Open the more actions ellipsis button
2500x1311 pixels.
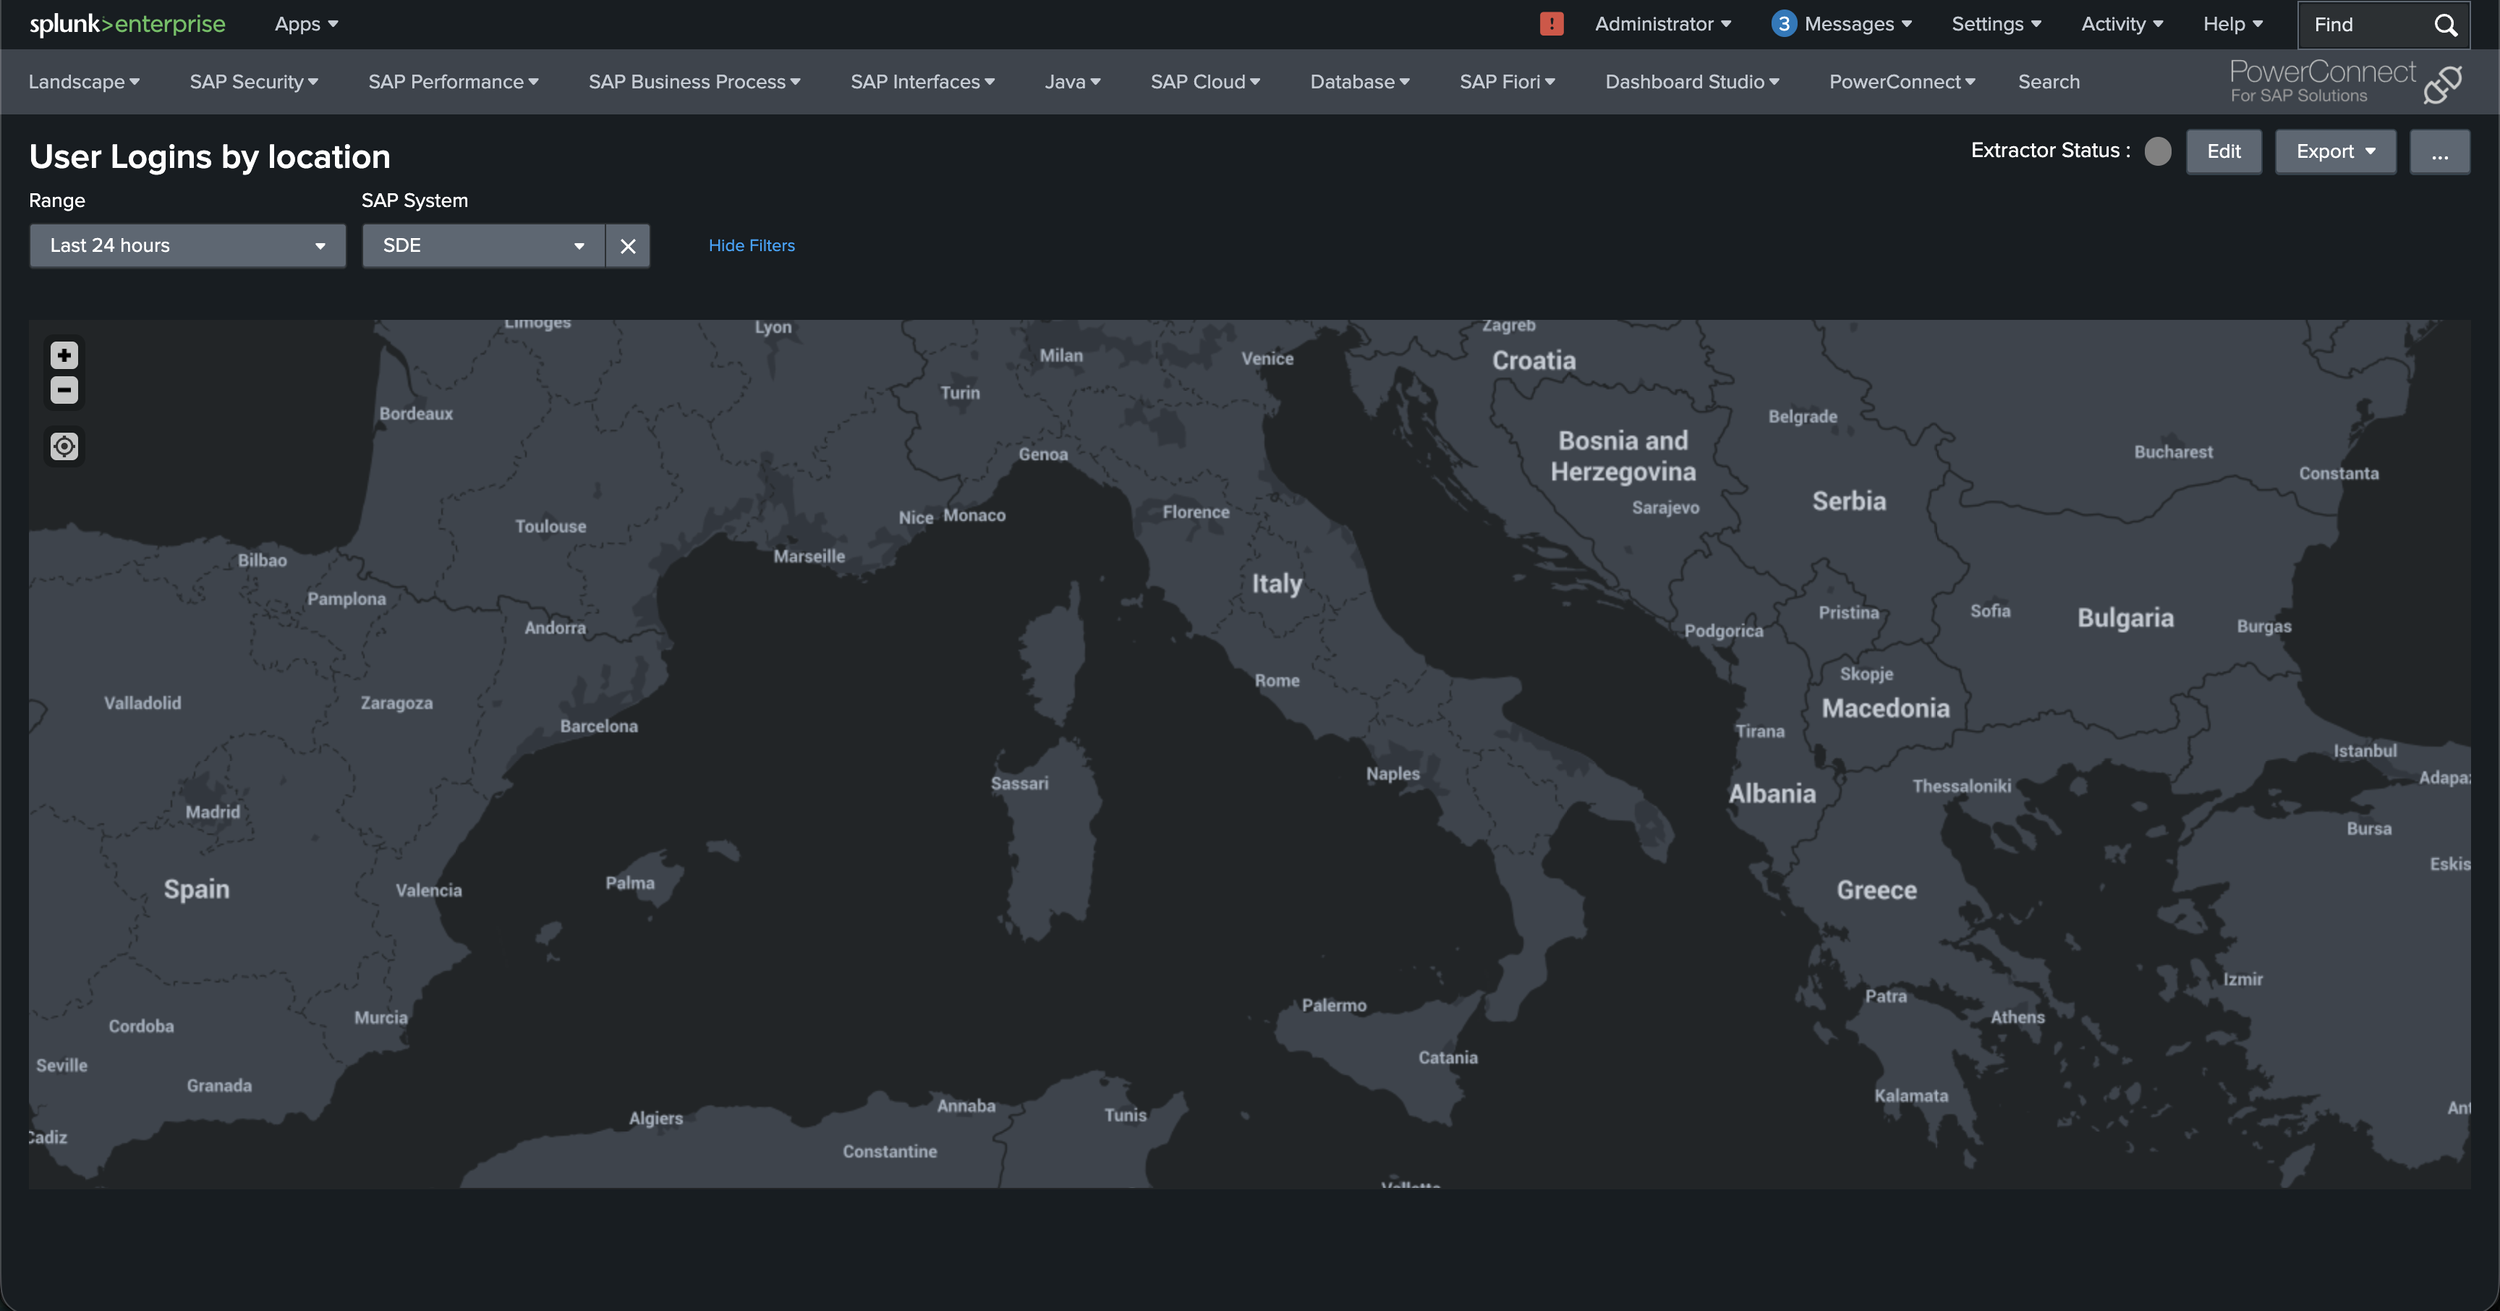[2439, 152]
